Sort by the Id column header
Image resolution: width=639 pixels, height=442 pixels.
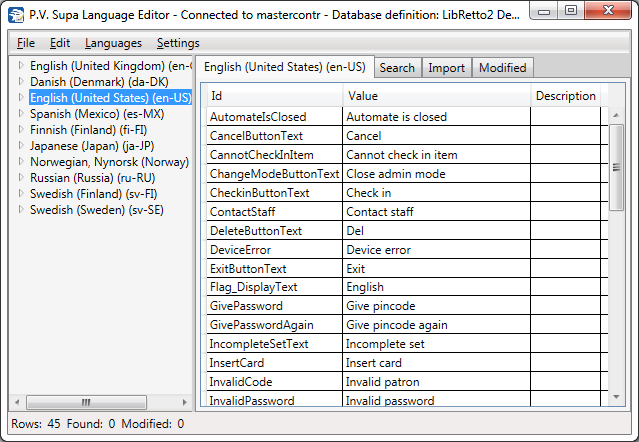273,96
